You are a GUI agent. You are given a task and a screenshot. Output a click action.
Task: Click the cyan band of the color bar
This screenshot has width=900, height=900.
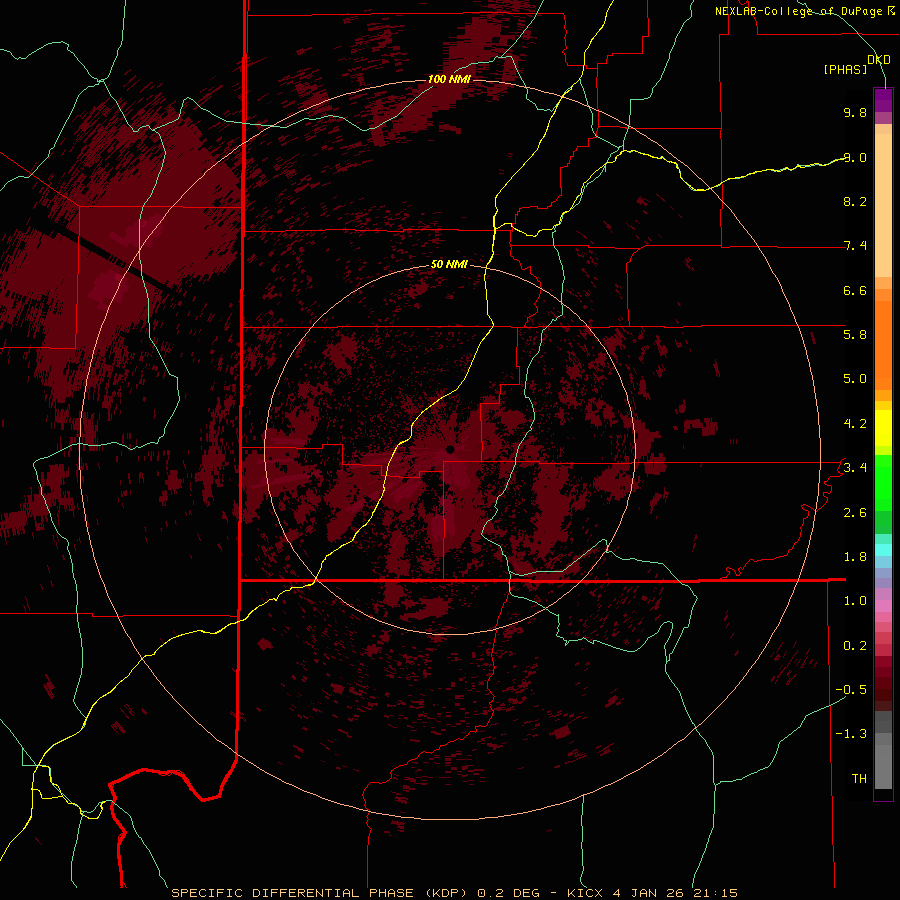[883, 550]
